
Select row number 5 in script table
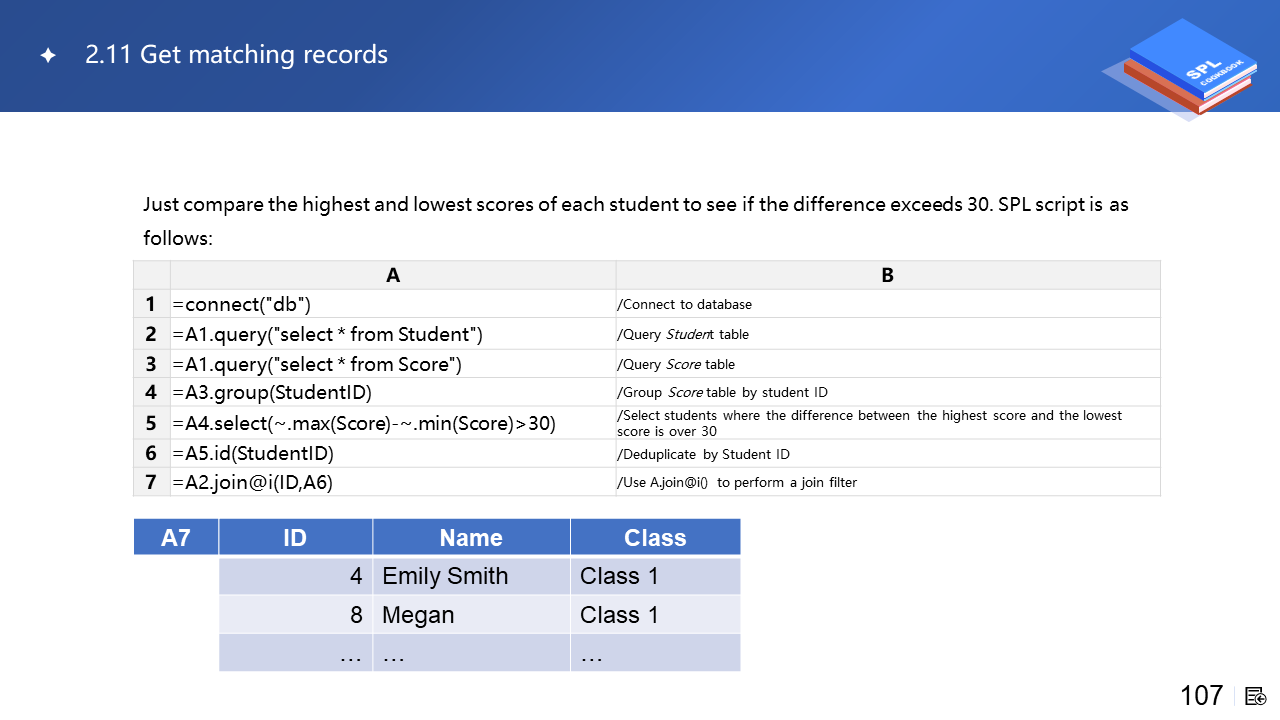pyautogui.click(x=151, y=423)
